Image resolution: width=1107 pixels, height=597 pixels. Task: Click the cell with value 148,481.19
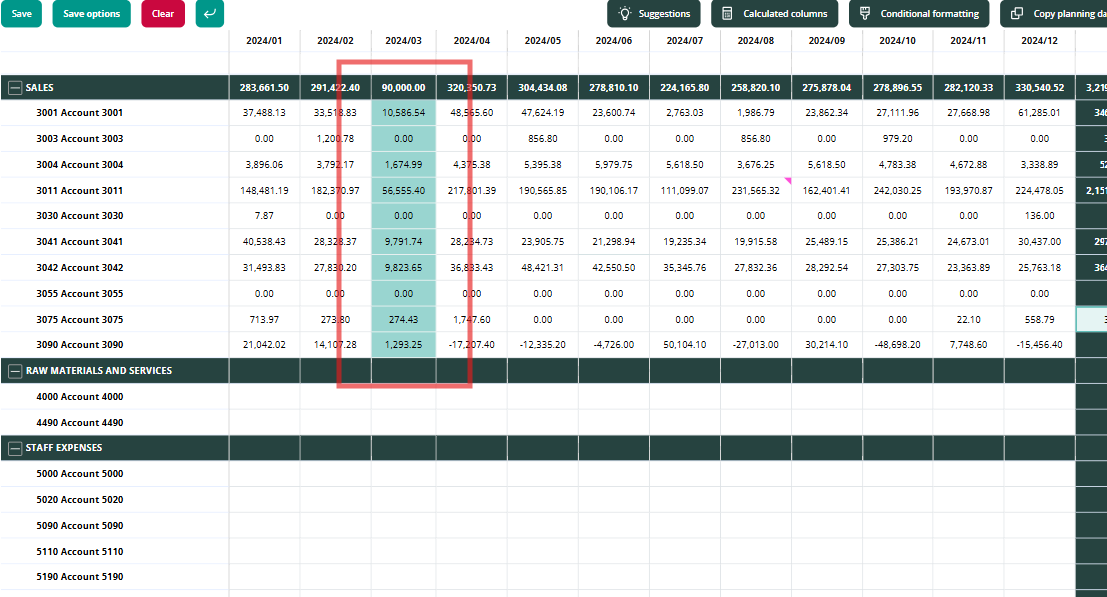point(264,191)
